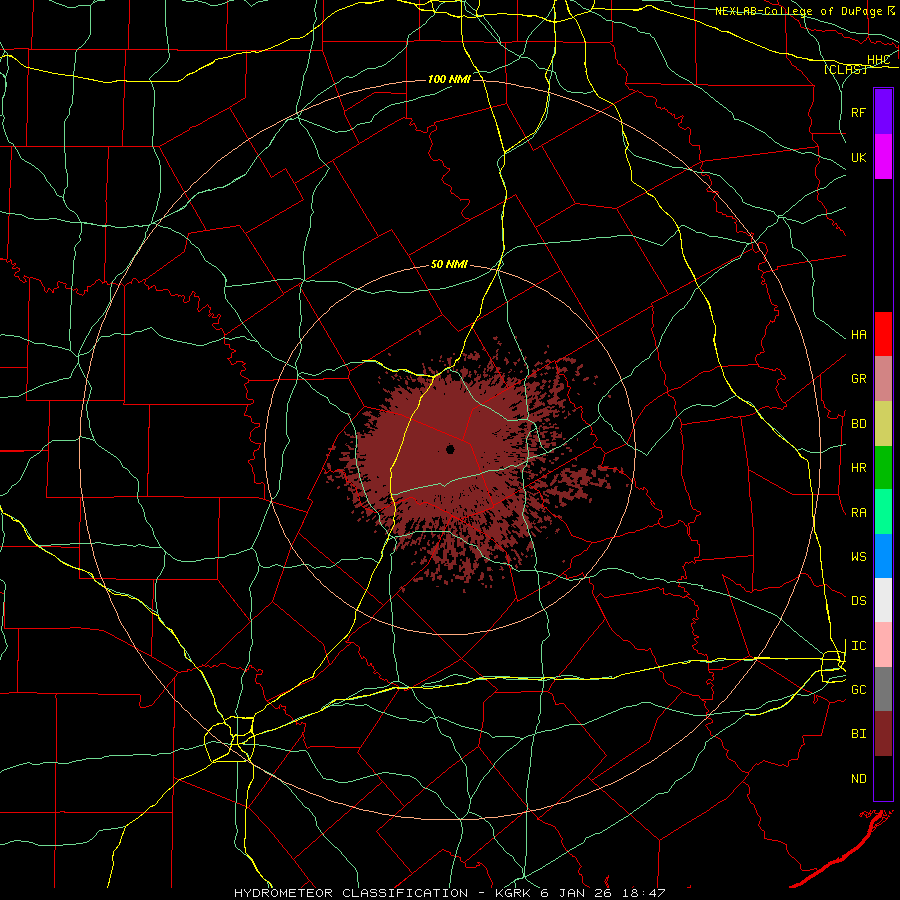Viewport: 900px width, 900px height.
Task: Click the UK legend label
Action: [858, 157]
